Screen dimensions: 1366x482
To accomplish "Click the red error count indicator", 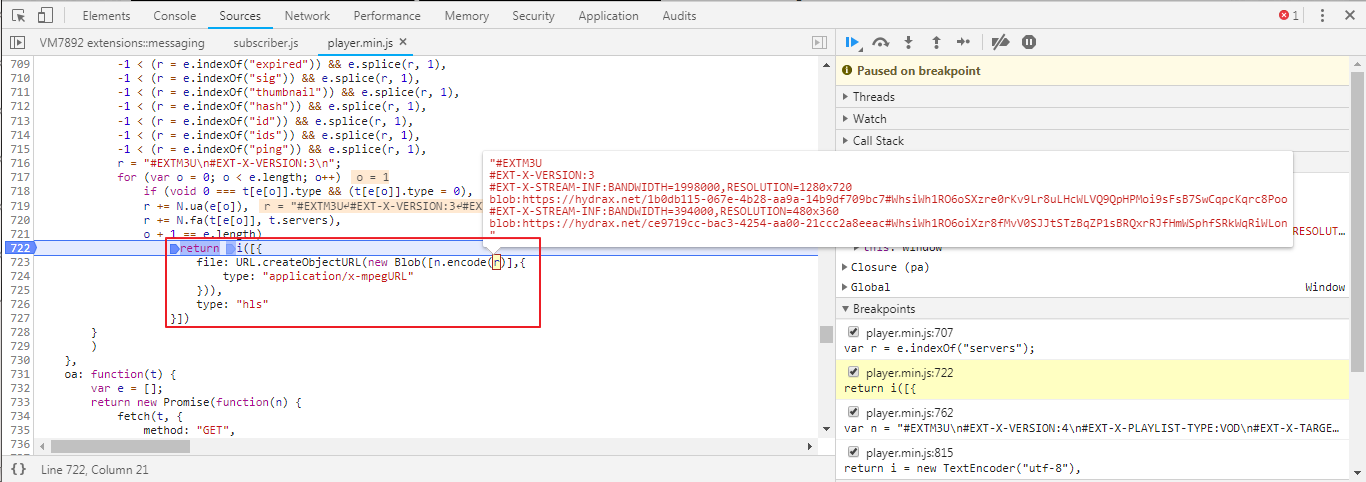I will point(1288,16).
